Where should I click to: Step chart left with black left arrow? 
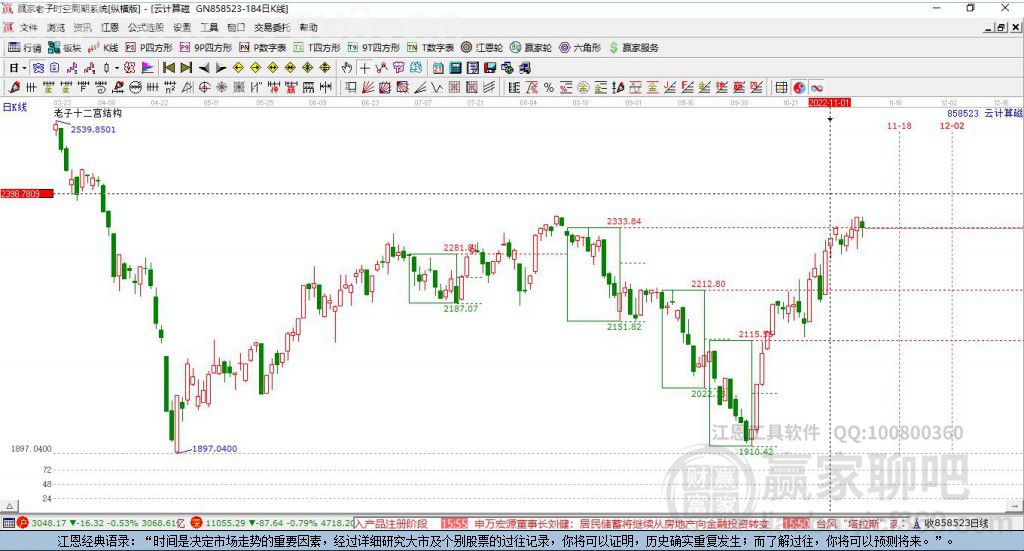coord(204,68)
